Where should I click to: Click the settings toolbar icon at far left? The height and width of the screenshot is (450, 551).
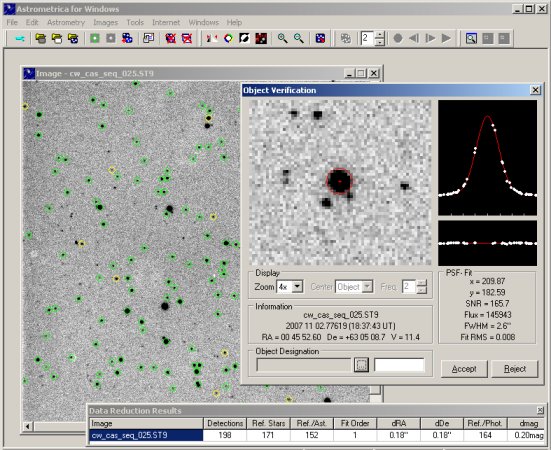tap(20, 38)
